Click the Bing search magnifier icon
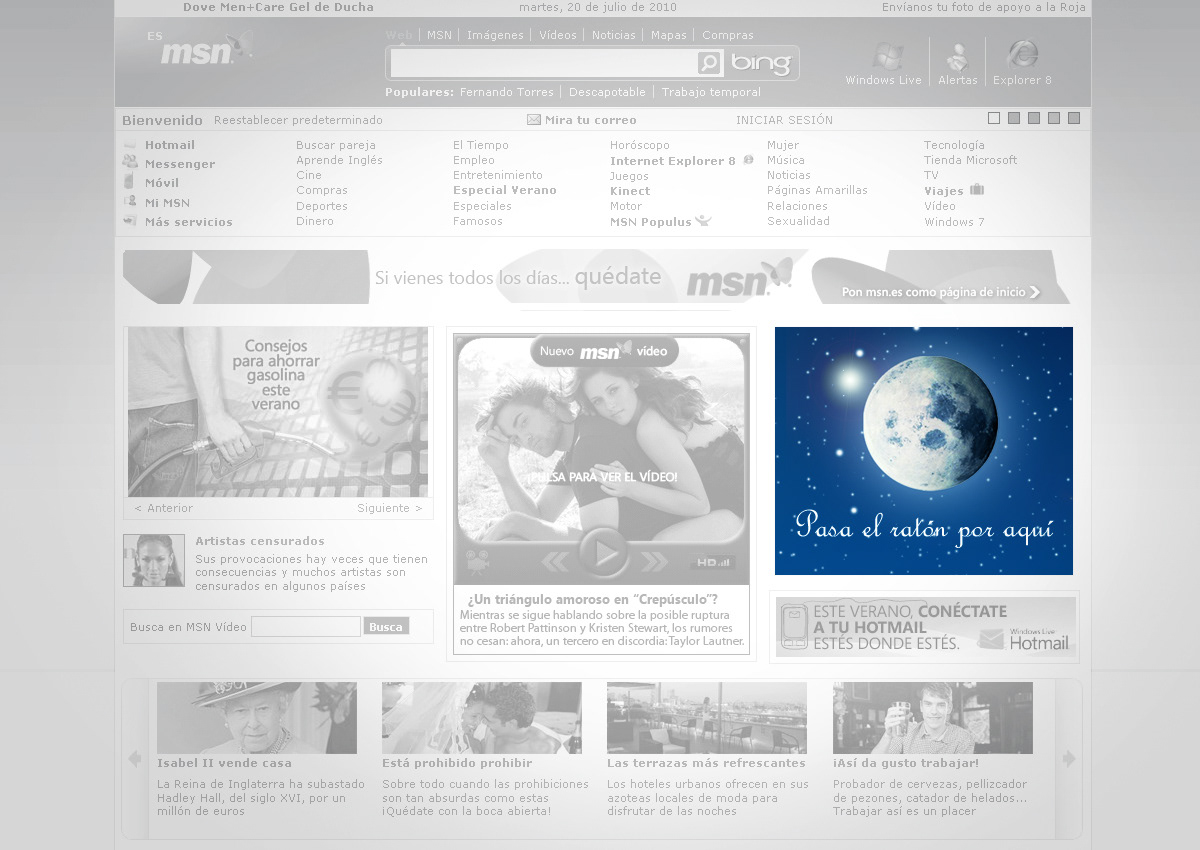The width and height of the screenshot is (1200, 850). (709, 64)
